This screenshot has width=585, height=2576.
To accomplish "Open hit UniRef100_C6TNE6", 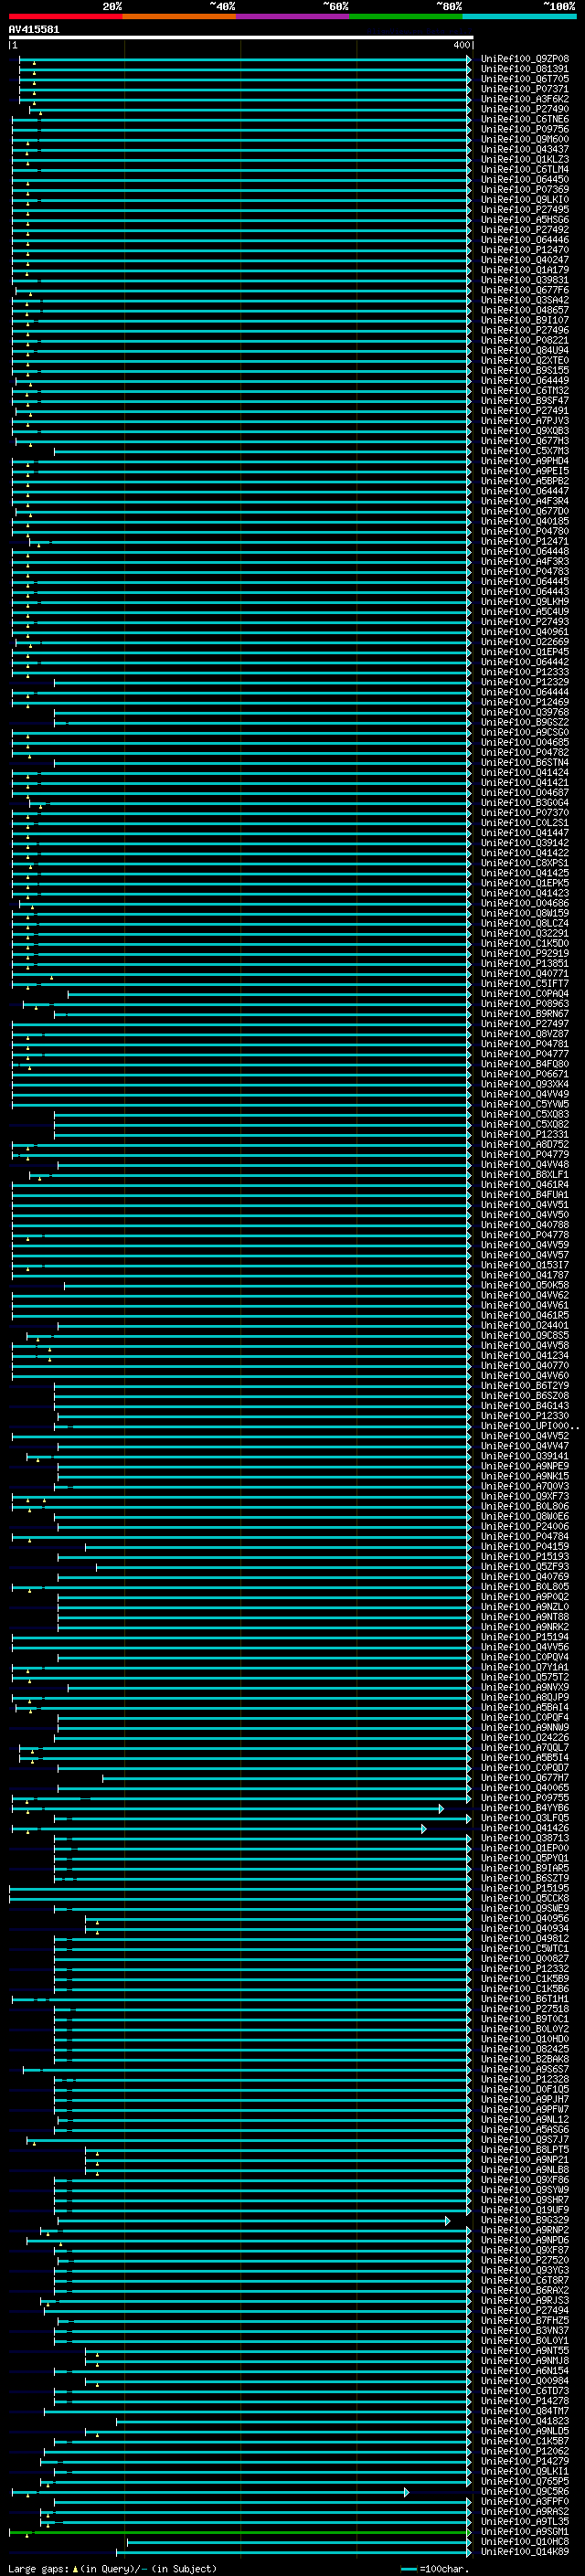I will pyautogui.click(x=525, y=119).
